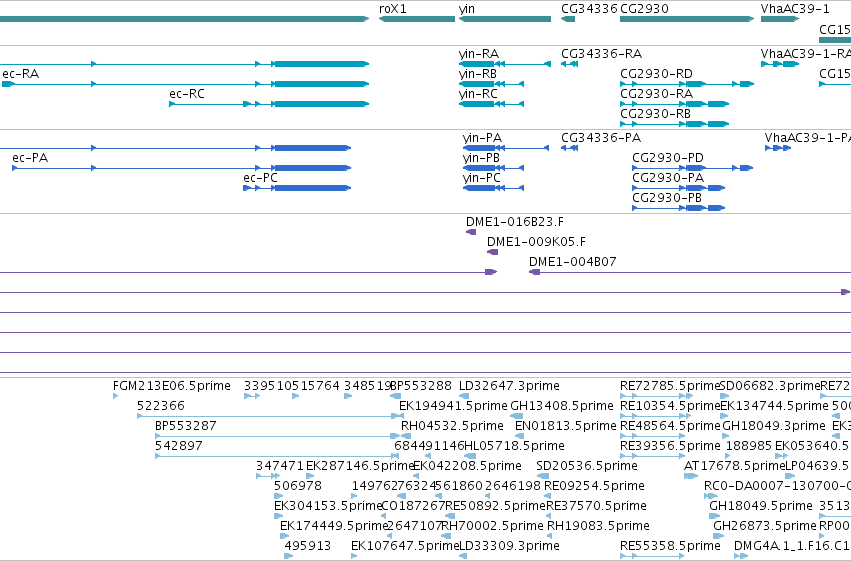Select EST 506978 label
This screenshot has width=851, height=561.
pyautogui.click(x=298, y=486)
